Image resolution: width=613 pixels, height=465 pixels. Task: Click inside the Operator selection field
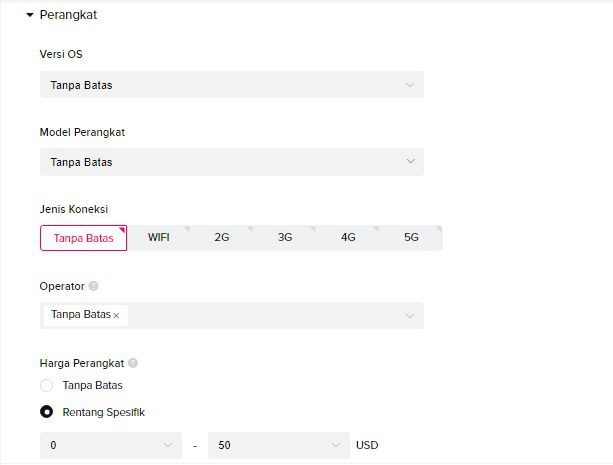[x=232, y=315]
